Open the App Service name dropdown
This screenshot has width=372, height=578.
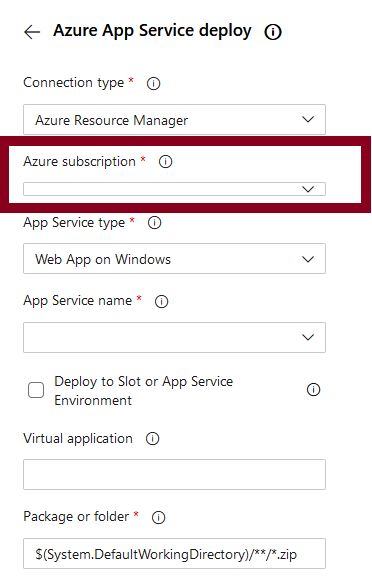(x=174, y=337)
